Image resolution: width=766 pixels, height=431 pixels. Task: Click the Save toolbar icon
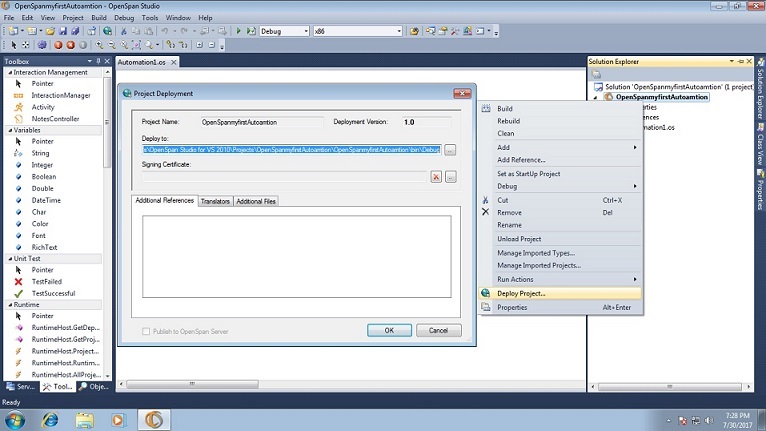coord(63,31)
